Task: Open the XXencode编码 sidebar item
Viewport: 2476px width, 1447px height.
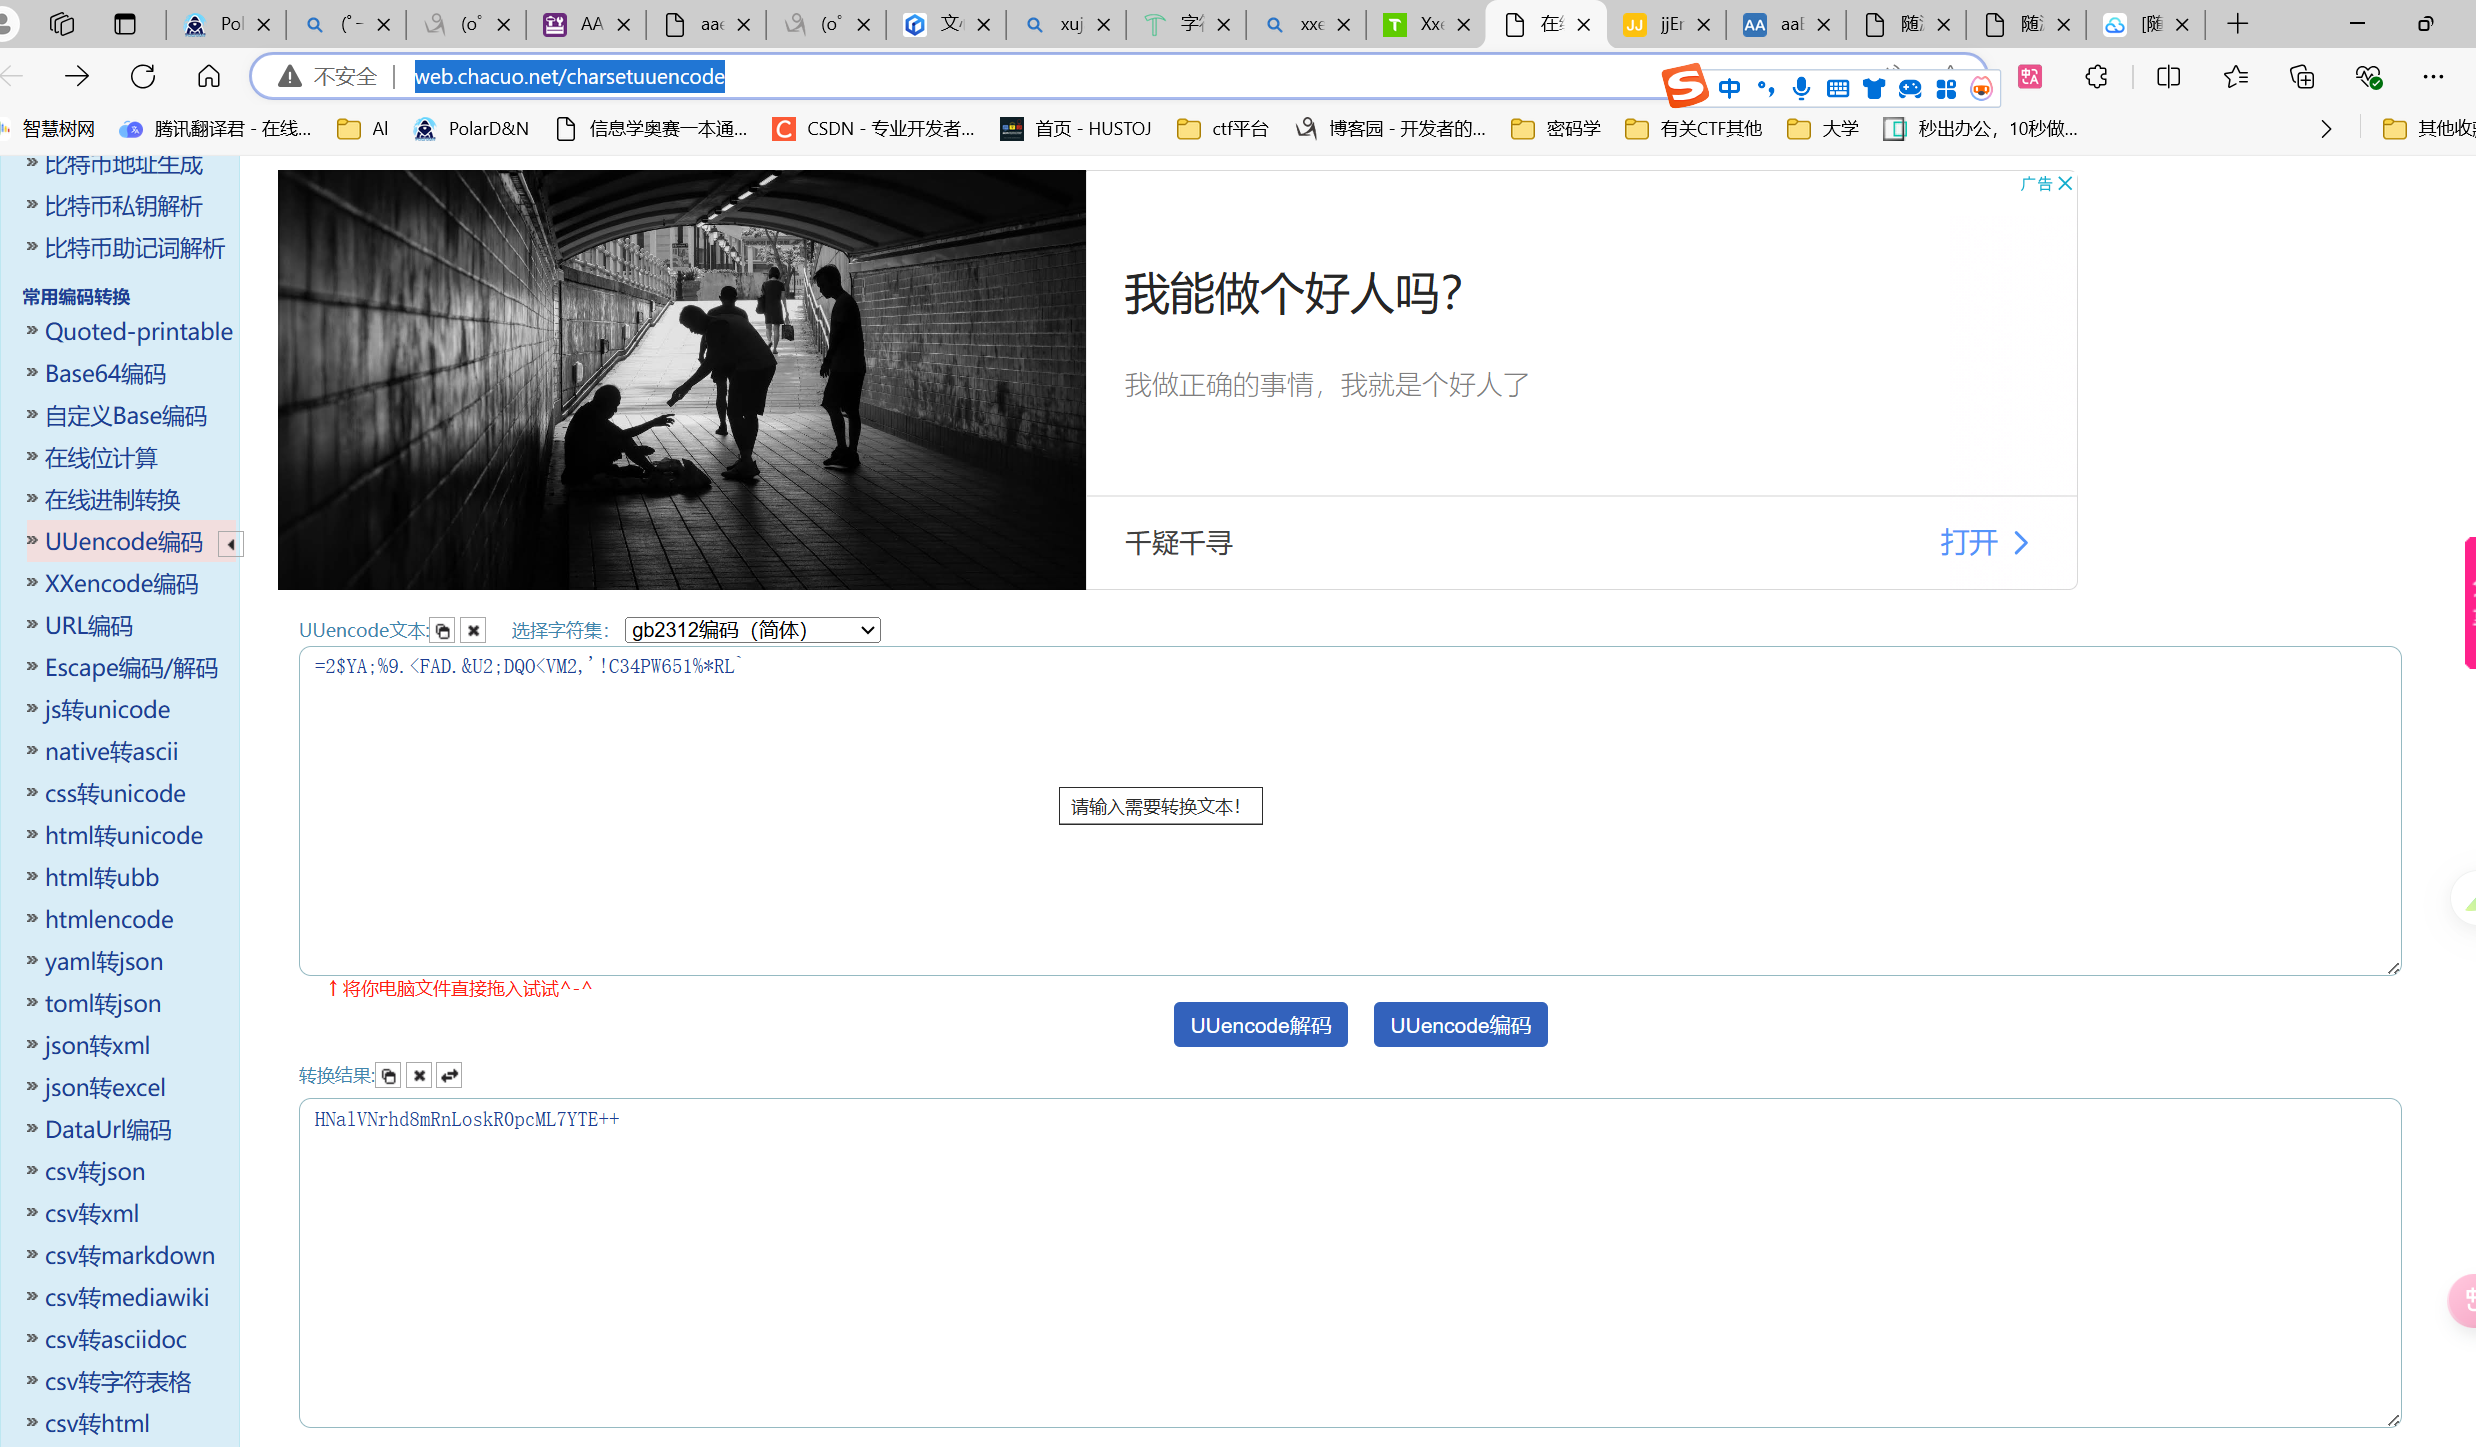Action: click(x=121, y=584)
